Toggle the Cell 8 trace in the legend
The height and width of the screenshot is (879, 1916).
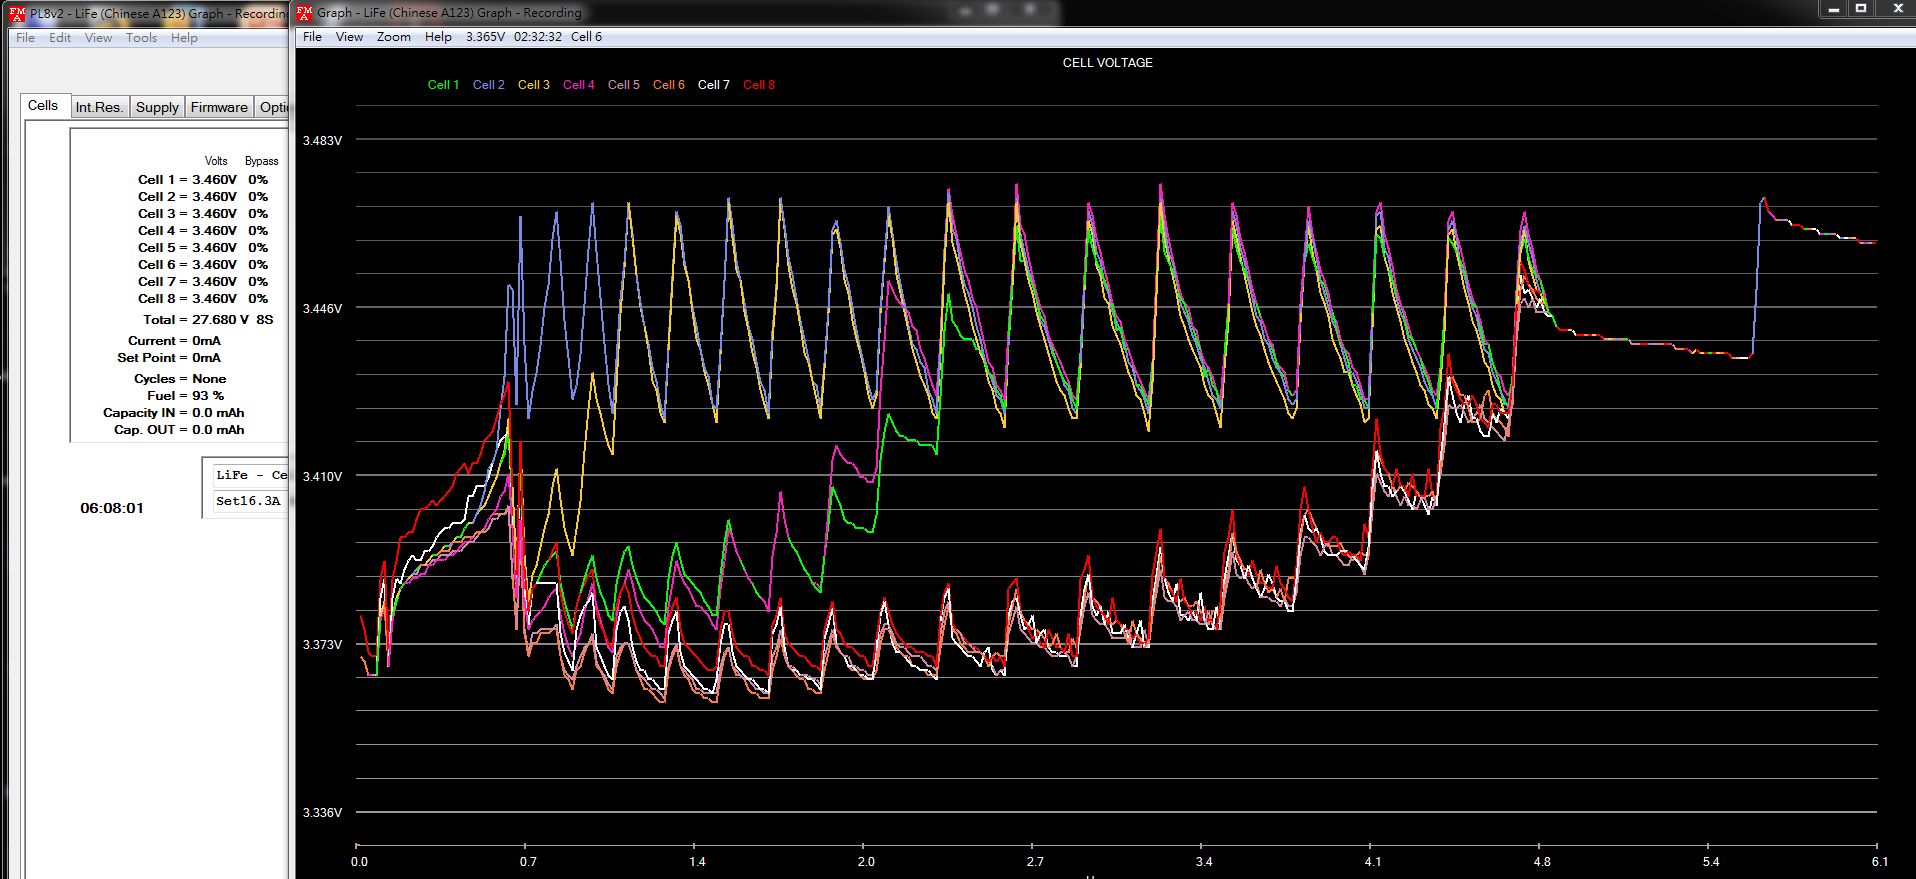pos(759,85)
